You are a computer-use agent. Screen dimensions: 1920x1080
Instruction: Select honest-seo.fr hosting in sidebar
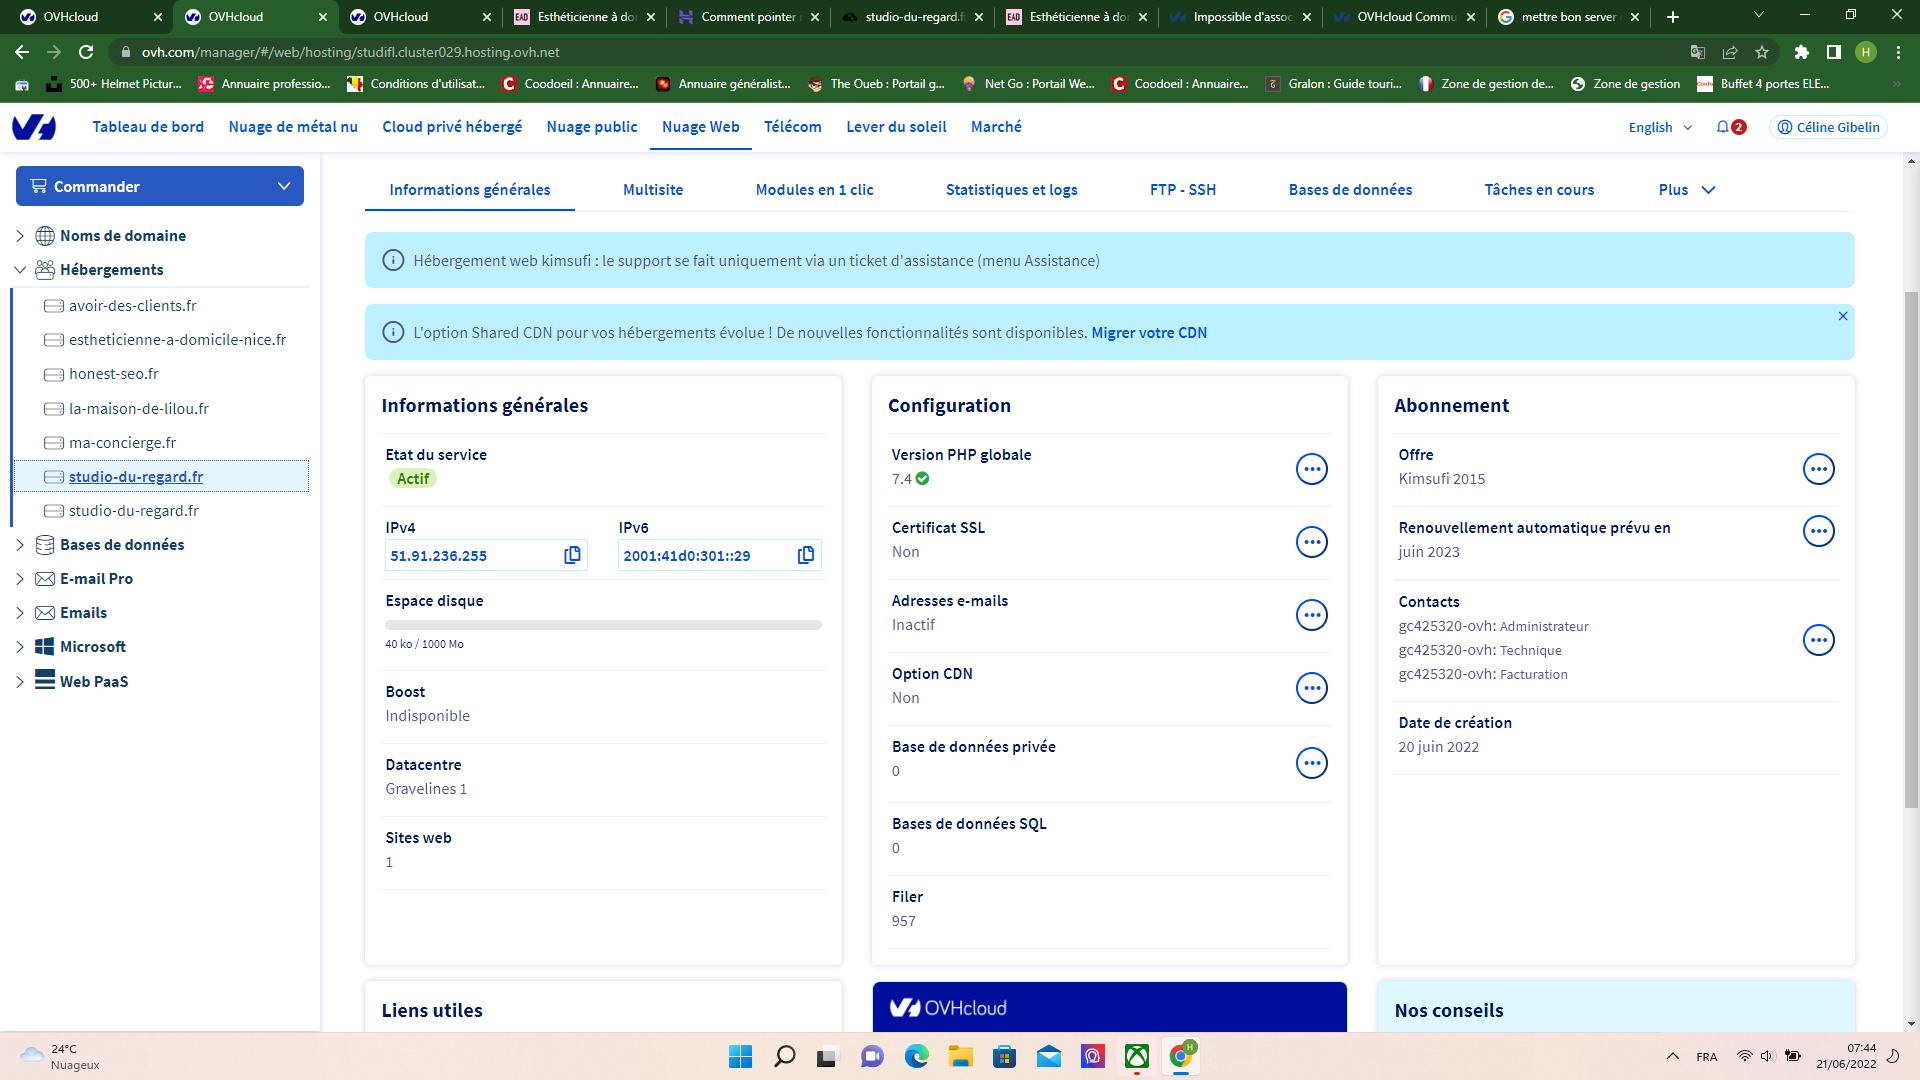pos(114,374)
